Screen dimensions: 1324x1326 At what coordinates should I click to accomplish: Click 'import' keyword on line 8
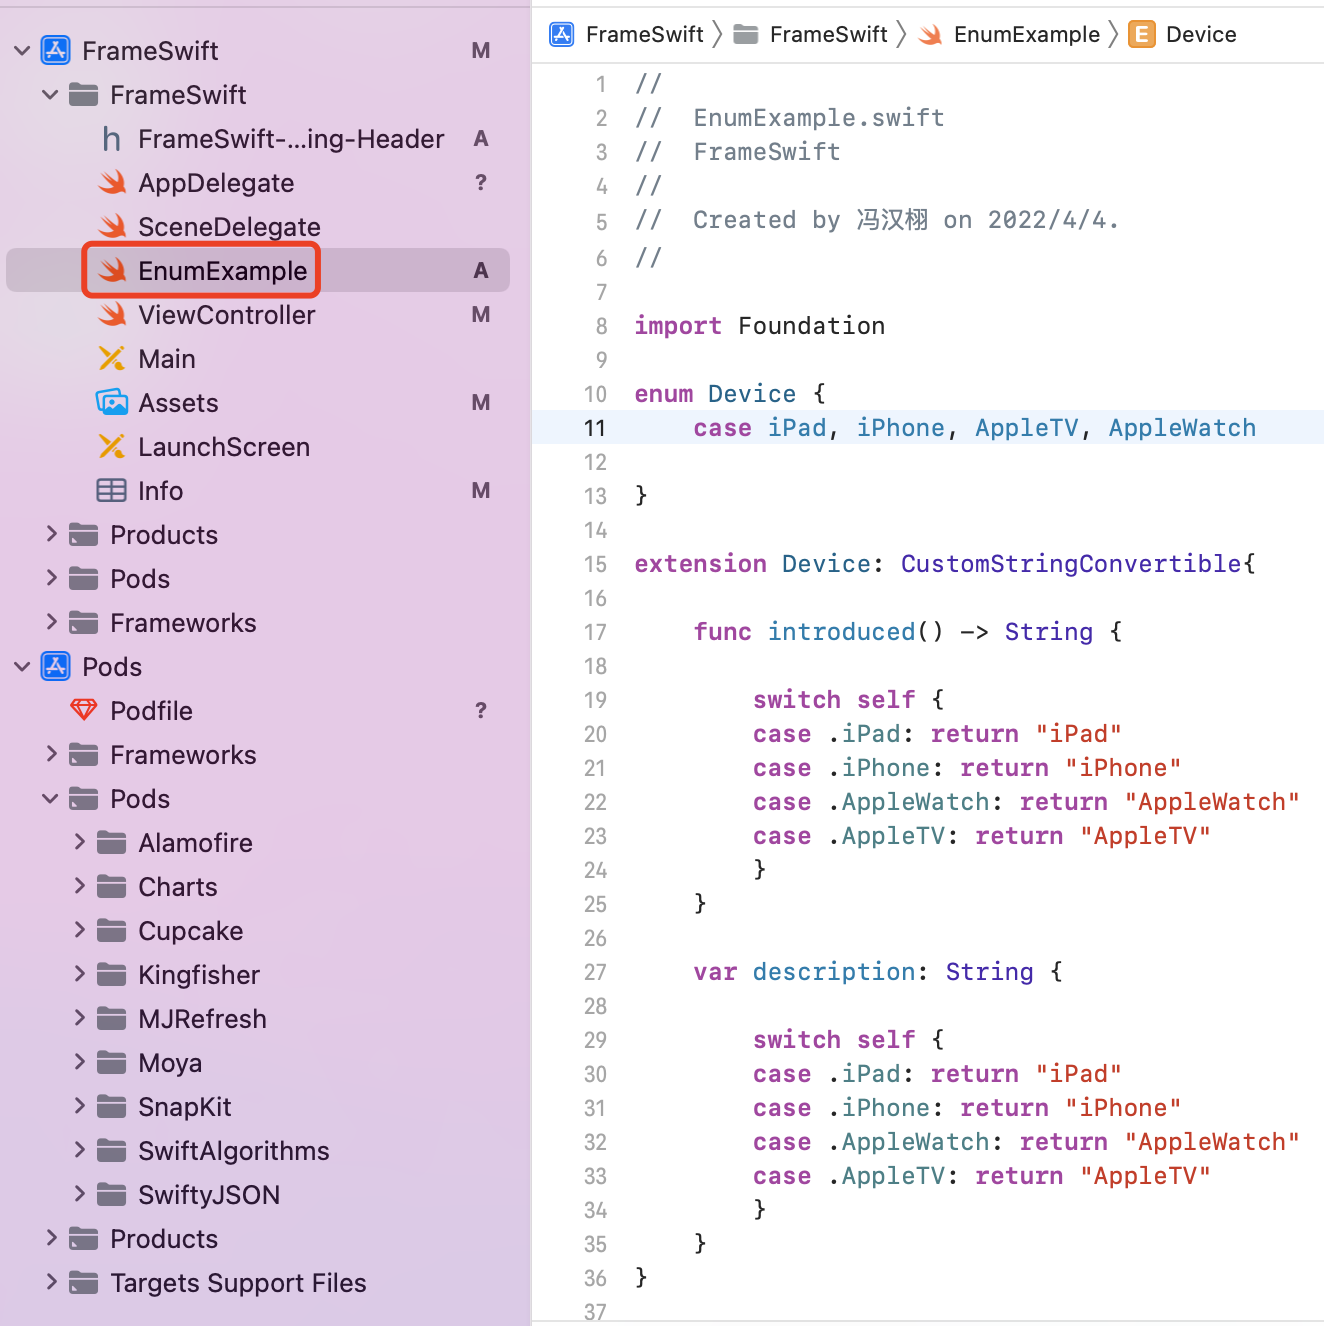pyautogui.click(x=678, y=326)
